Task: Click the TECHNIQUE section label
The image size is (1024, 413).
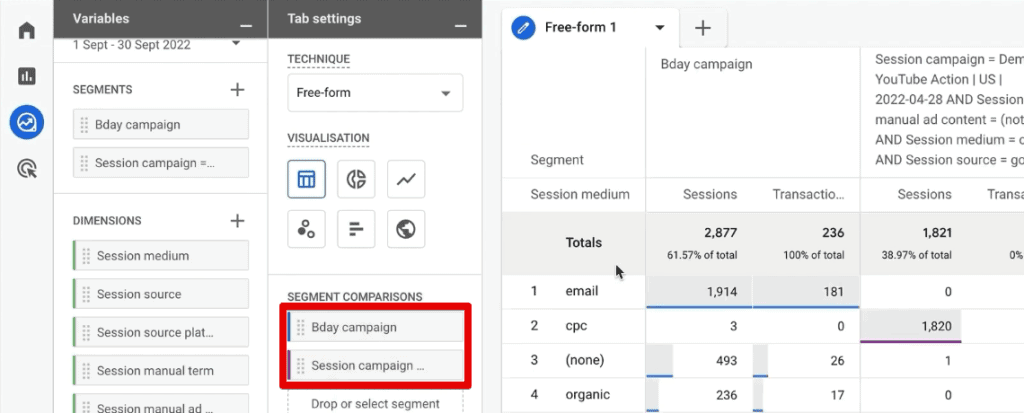Action: pos(319,59)
